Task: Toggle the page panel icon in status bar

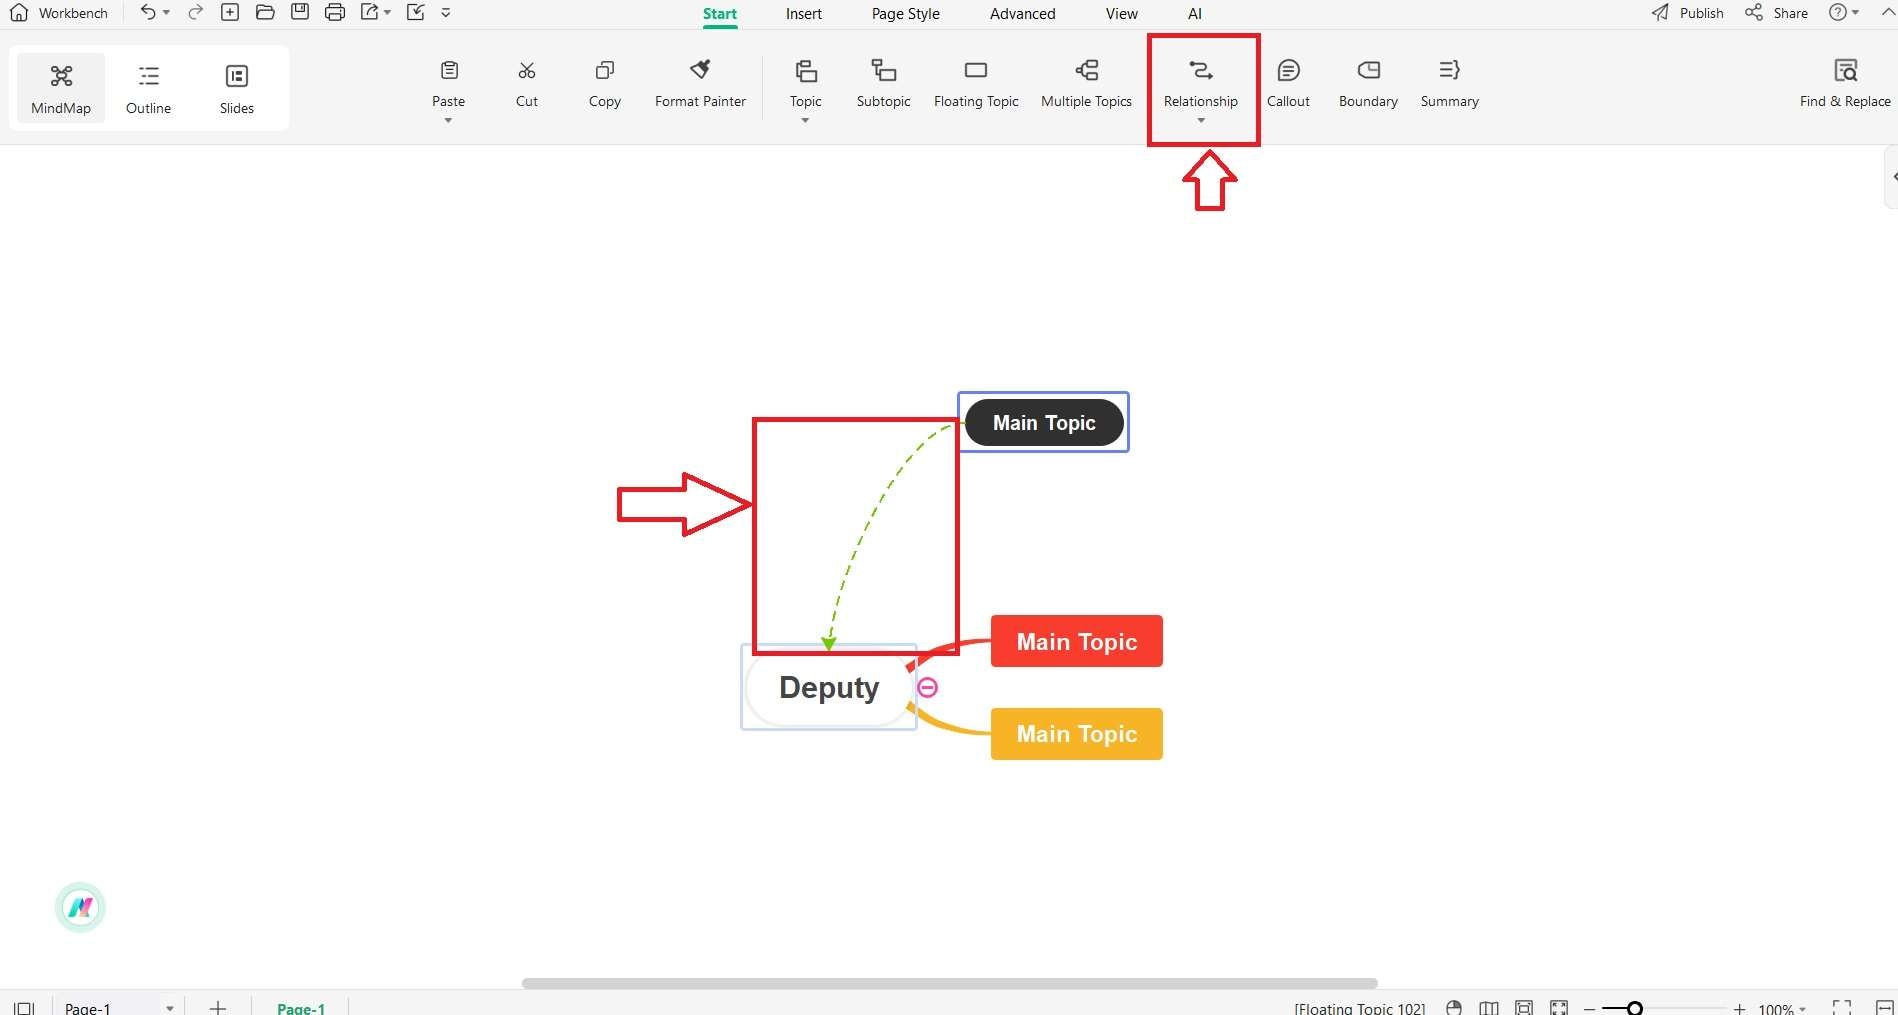Action: tap(24, 1007)
